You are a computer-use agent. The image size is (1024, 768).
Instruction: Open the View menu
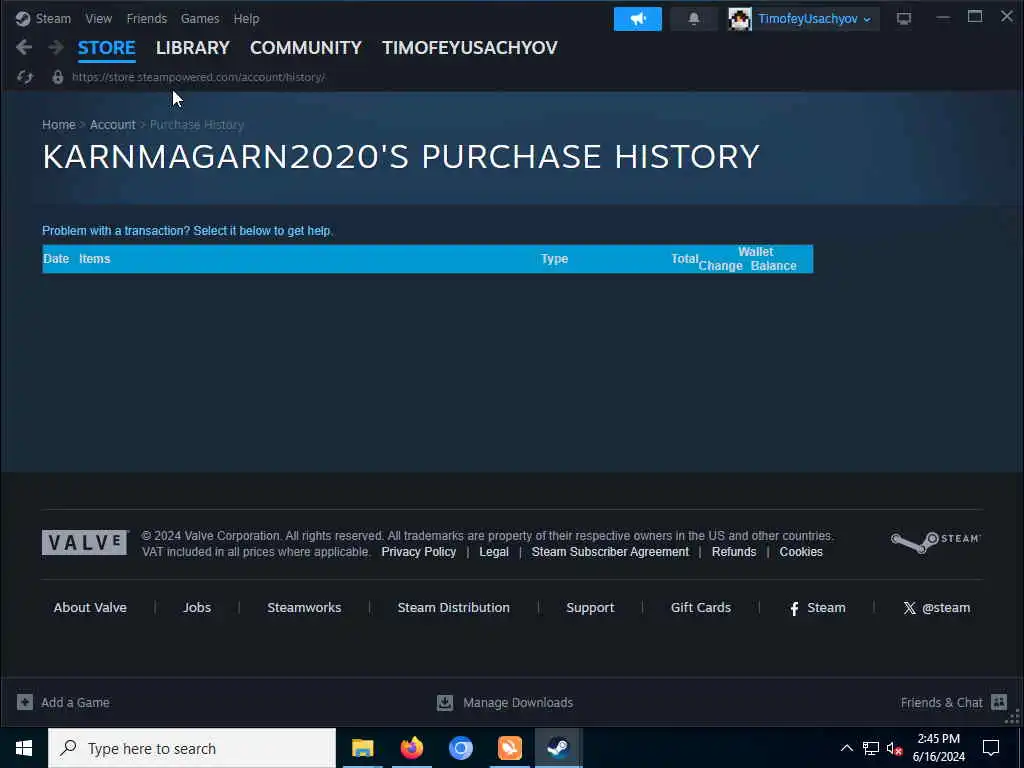click(99, 19)
